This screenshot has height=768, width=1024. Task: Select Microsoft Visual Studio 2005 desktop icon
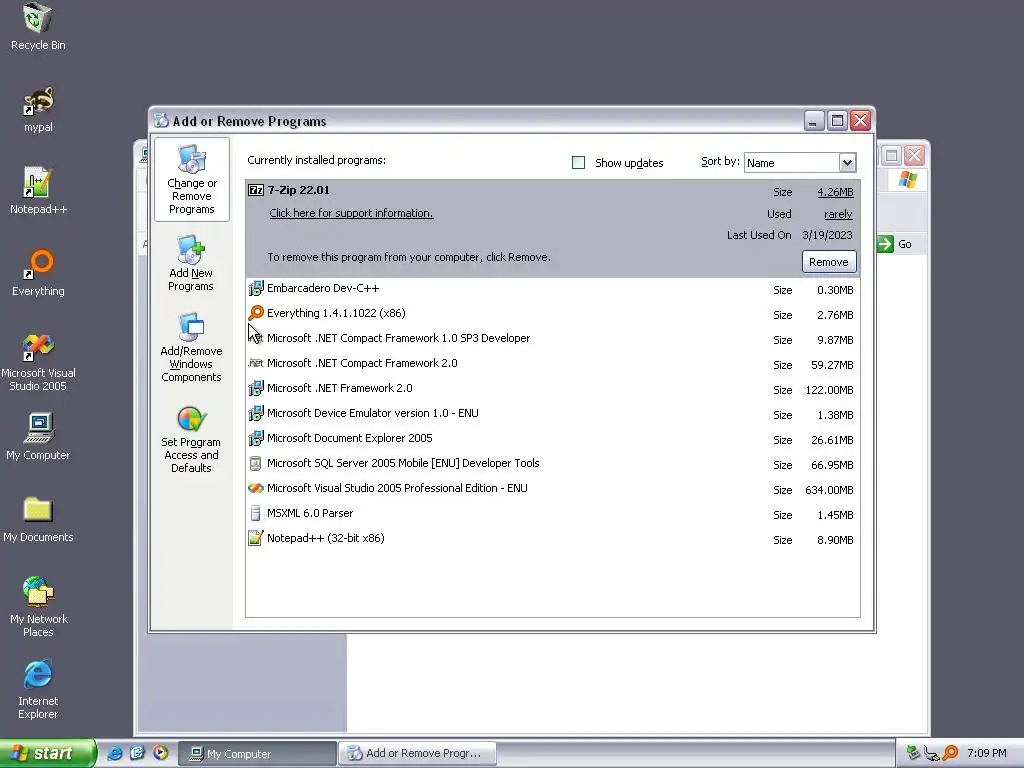[x=38, y=362]
